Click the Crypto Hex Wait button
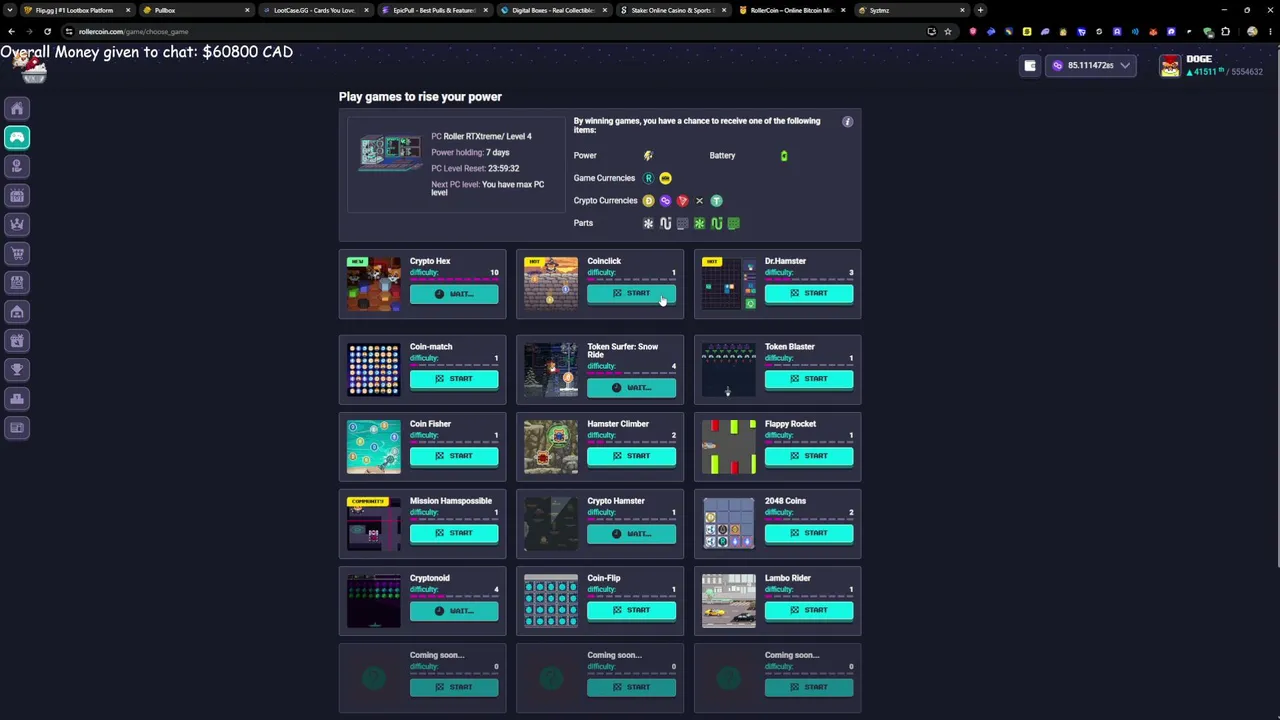Viewport: 1280px width, 720px height. (x=454, y=294)
